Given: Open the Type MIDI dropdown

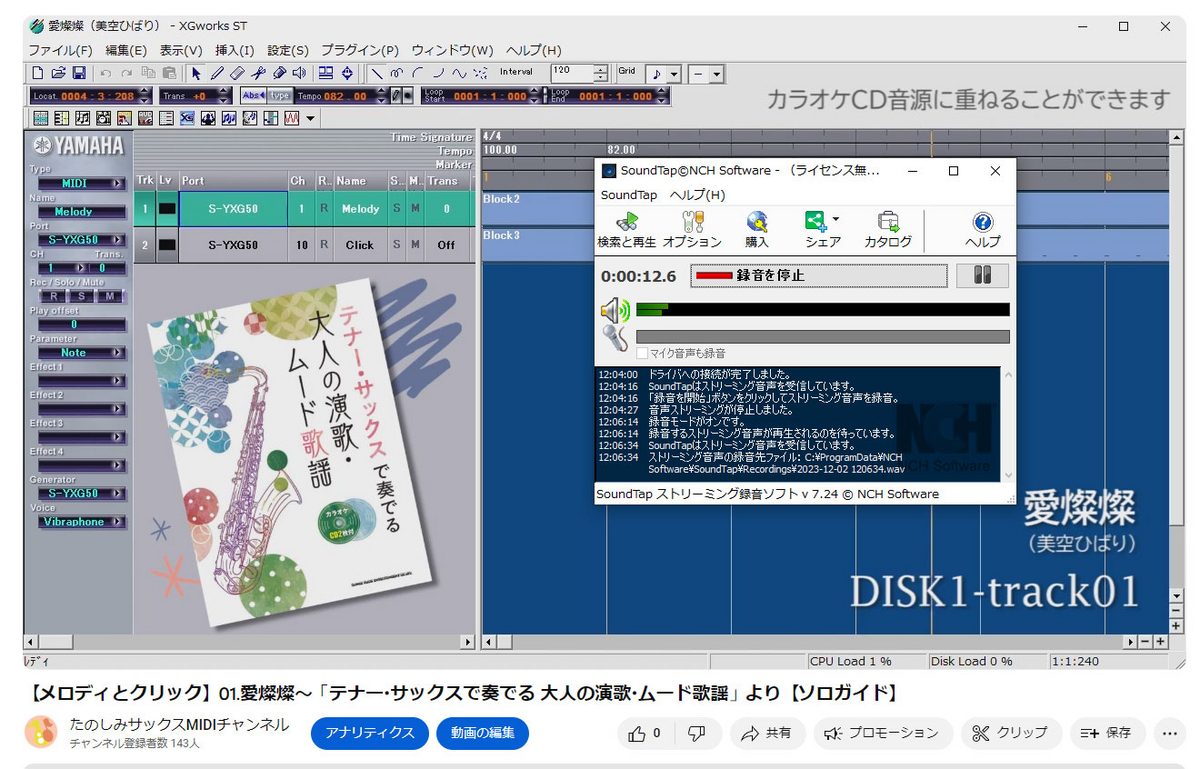Looking at the screenshot, I should (81, 184).
